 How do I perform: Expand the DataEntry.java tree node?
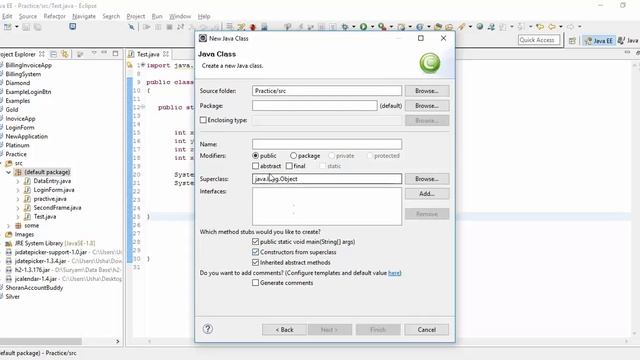(x=18, y=181)
